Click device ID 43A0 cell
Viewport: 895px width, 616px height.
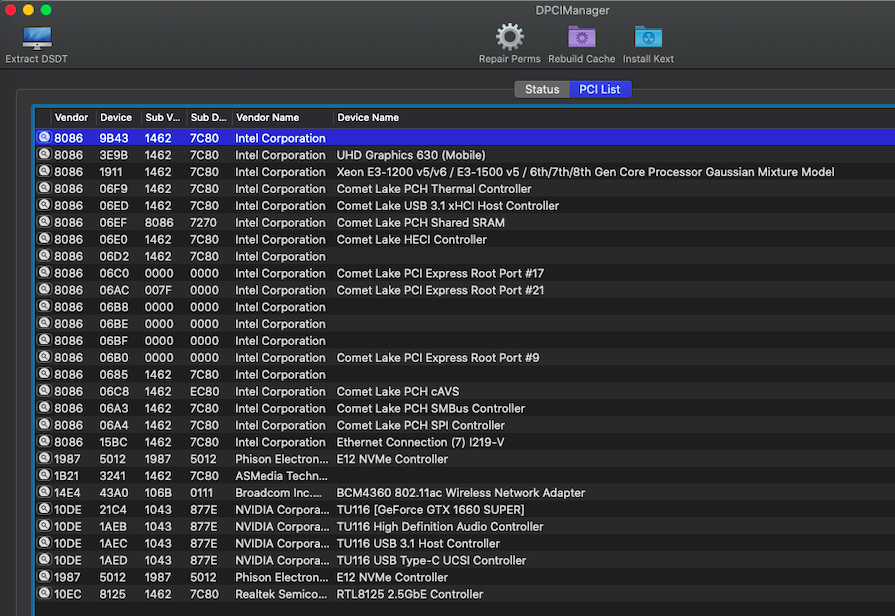[x=114, y=493]
